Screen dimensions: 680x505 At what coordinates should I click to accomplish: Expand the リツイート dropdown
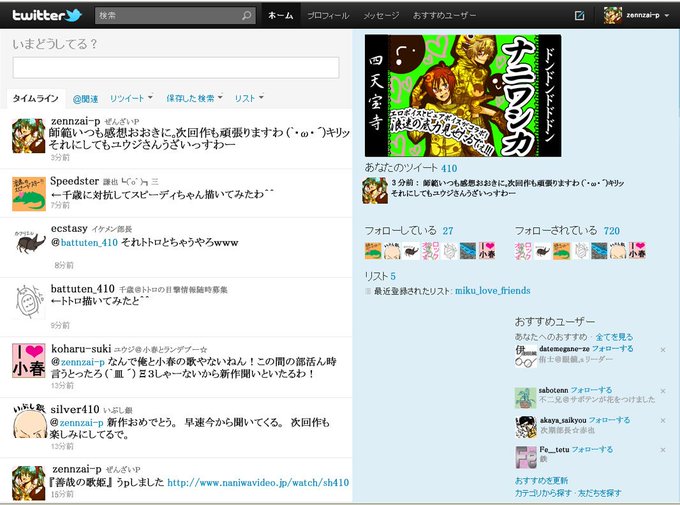[131, 98]
